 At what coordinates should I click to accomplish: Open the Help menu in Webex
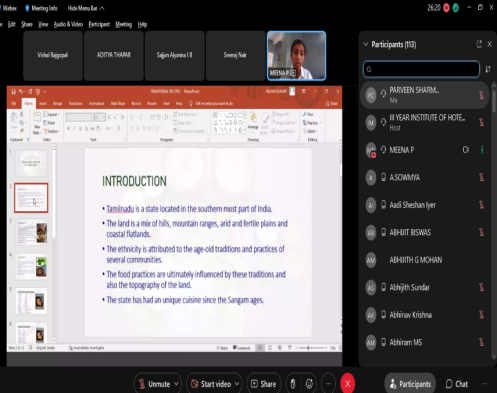142,24
